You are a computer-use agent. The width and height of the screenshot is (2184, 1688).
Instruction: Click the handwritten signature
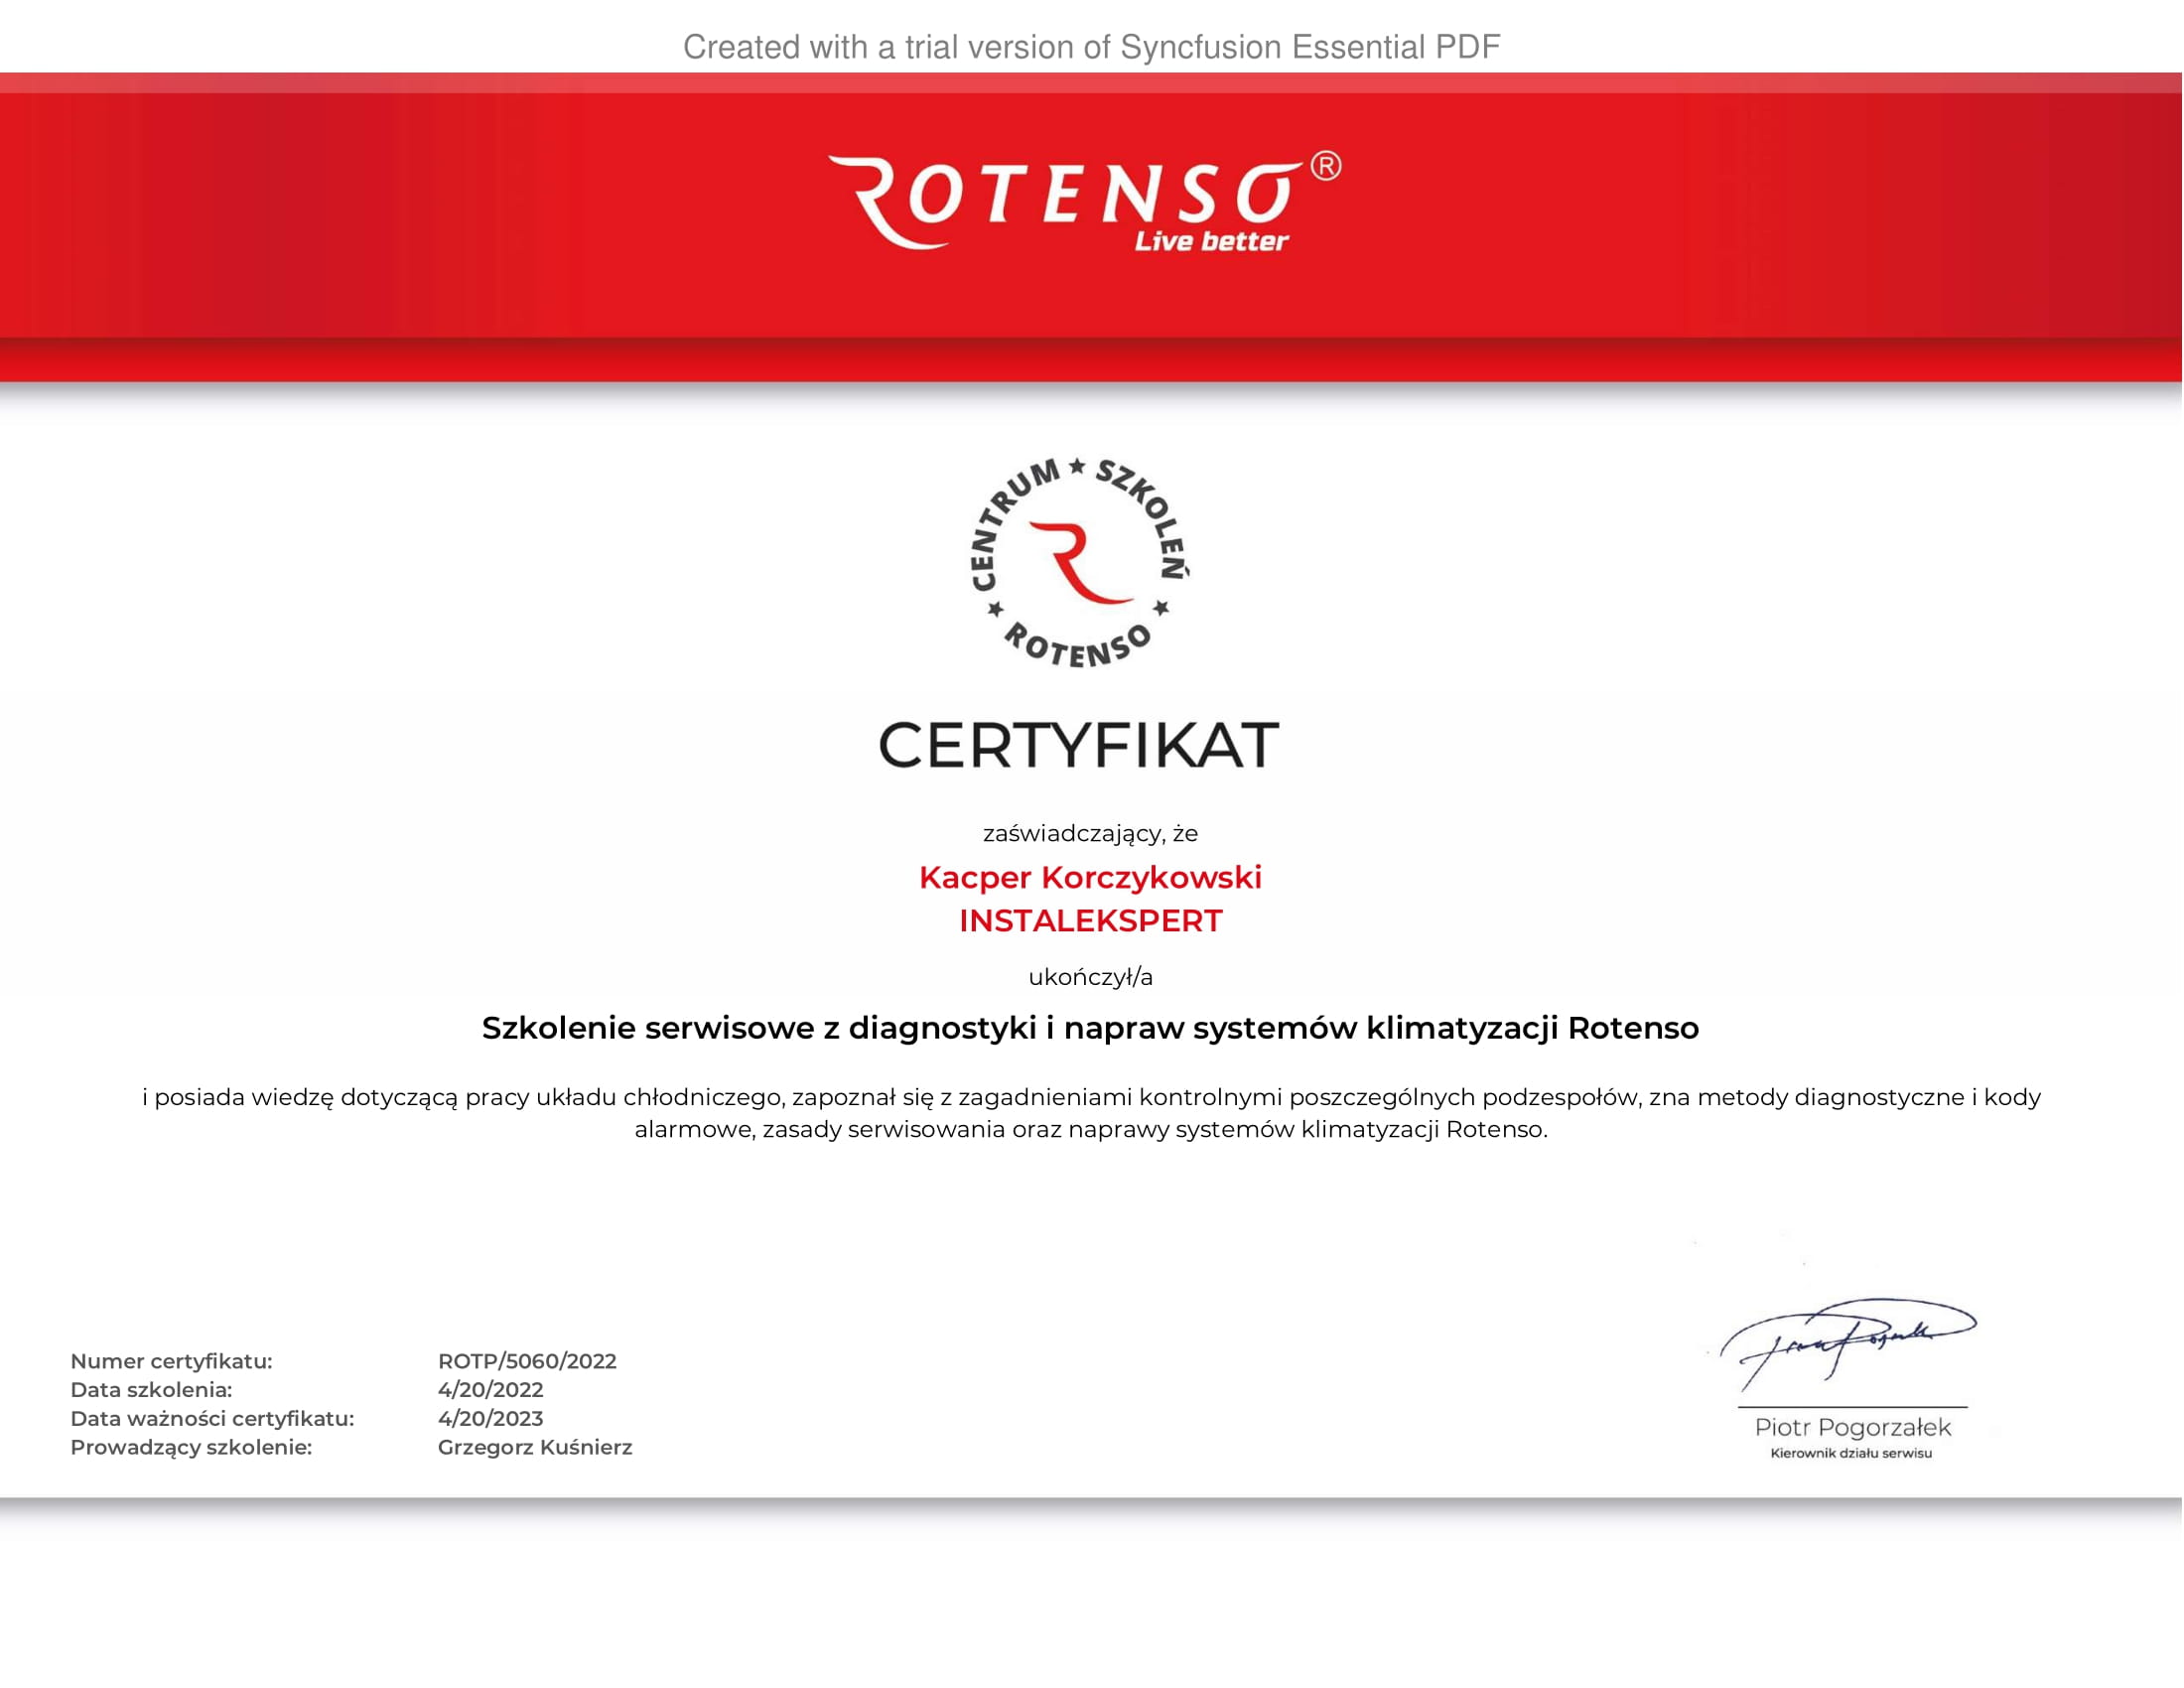pyautogui.click(x=1848, y=1344)
